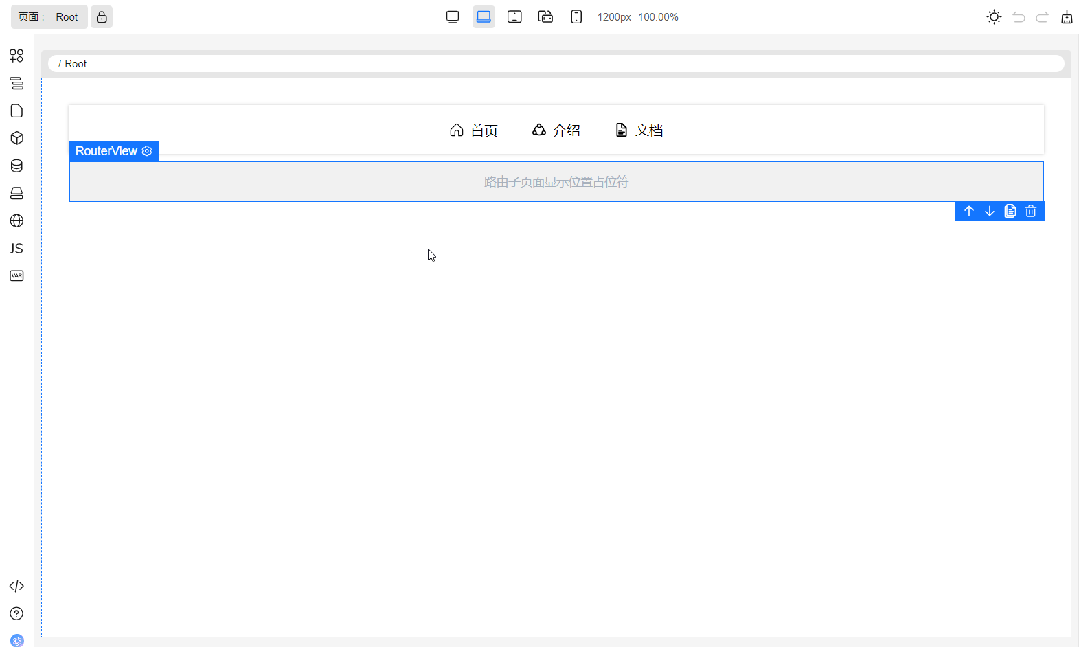
Task: Open the outline tree panel
Action: click(16, 84)
